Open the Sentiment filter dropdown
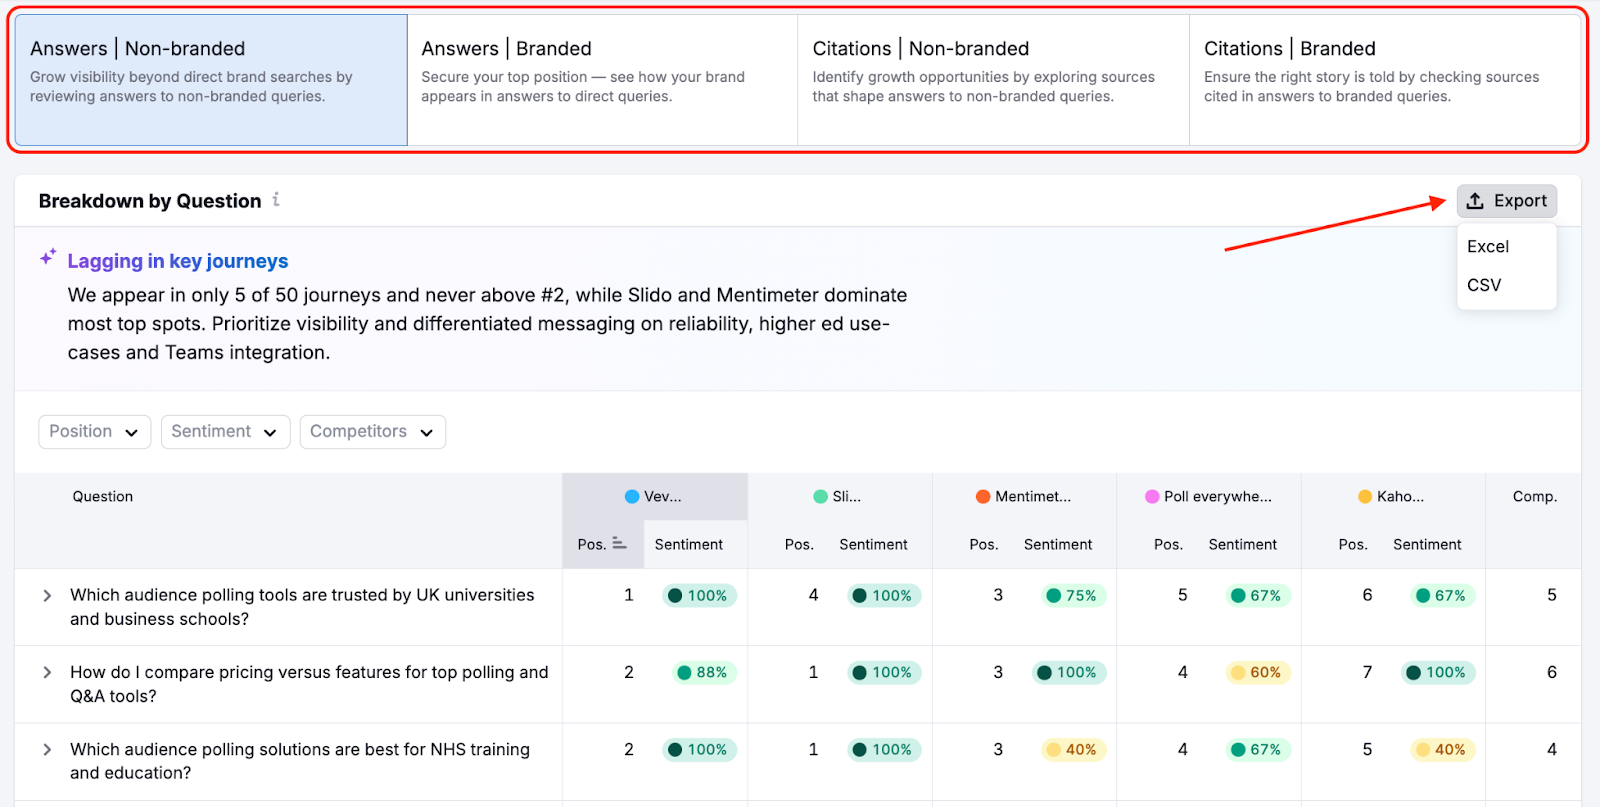The width and height of the screenshot is (1600, 807). point(225,432)
